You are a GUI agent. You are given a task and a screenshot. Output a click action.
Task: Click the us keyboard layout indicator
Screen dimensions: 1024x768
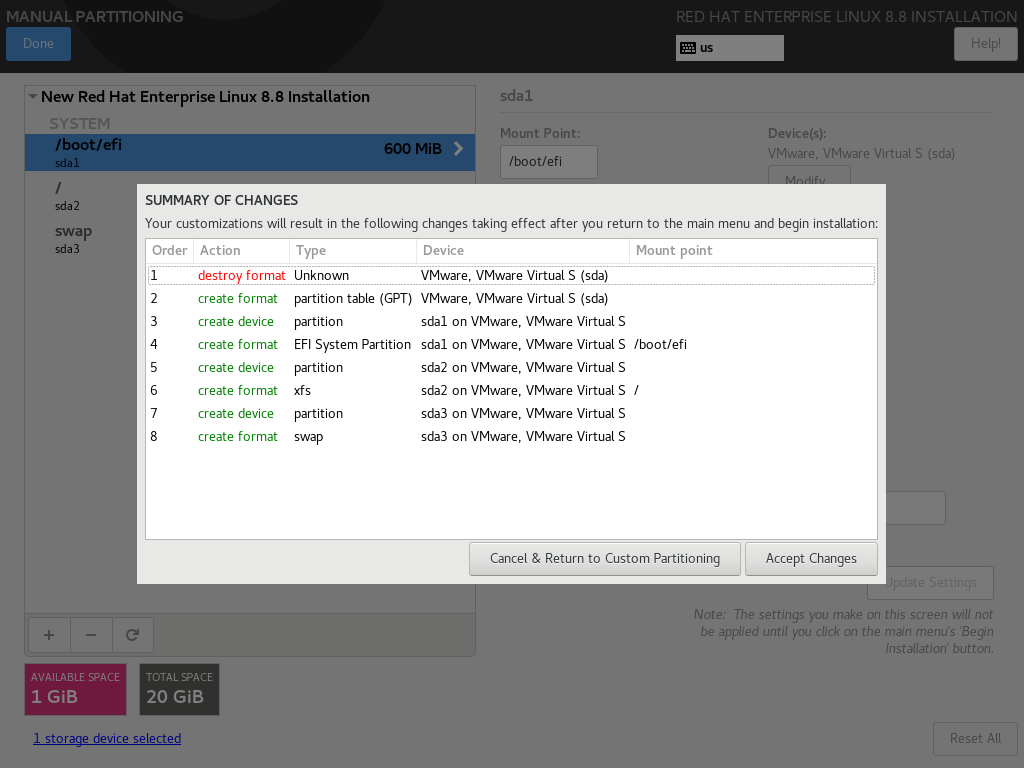point(729,48)
